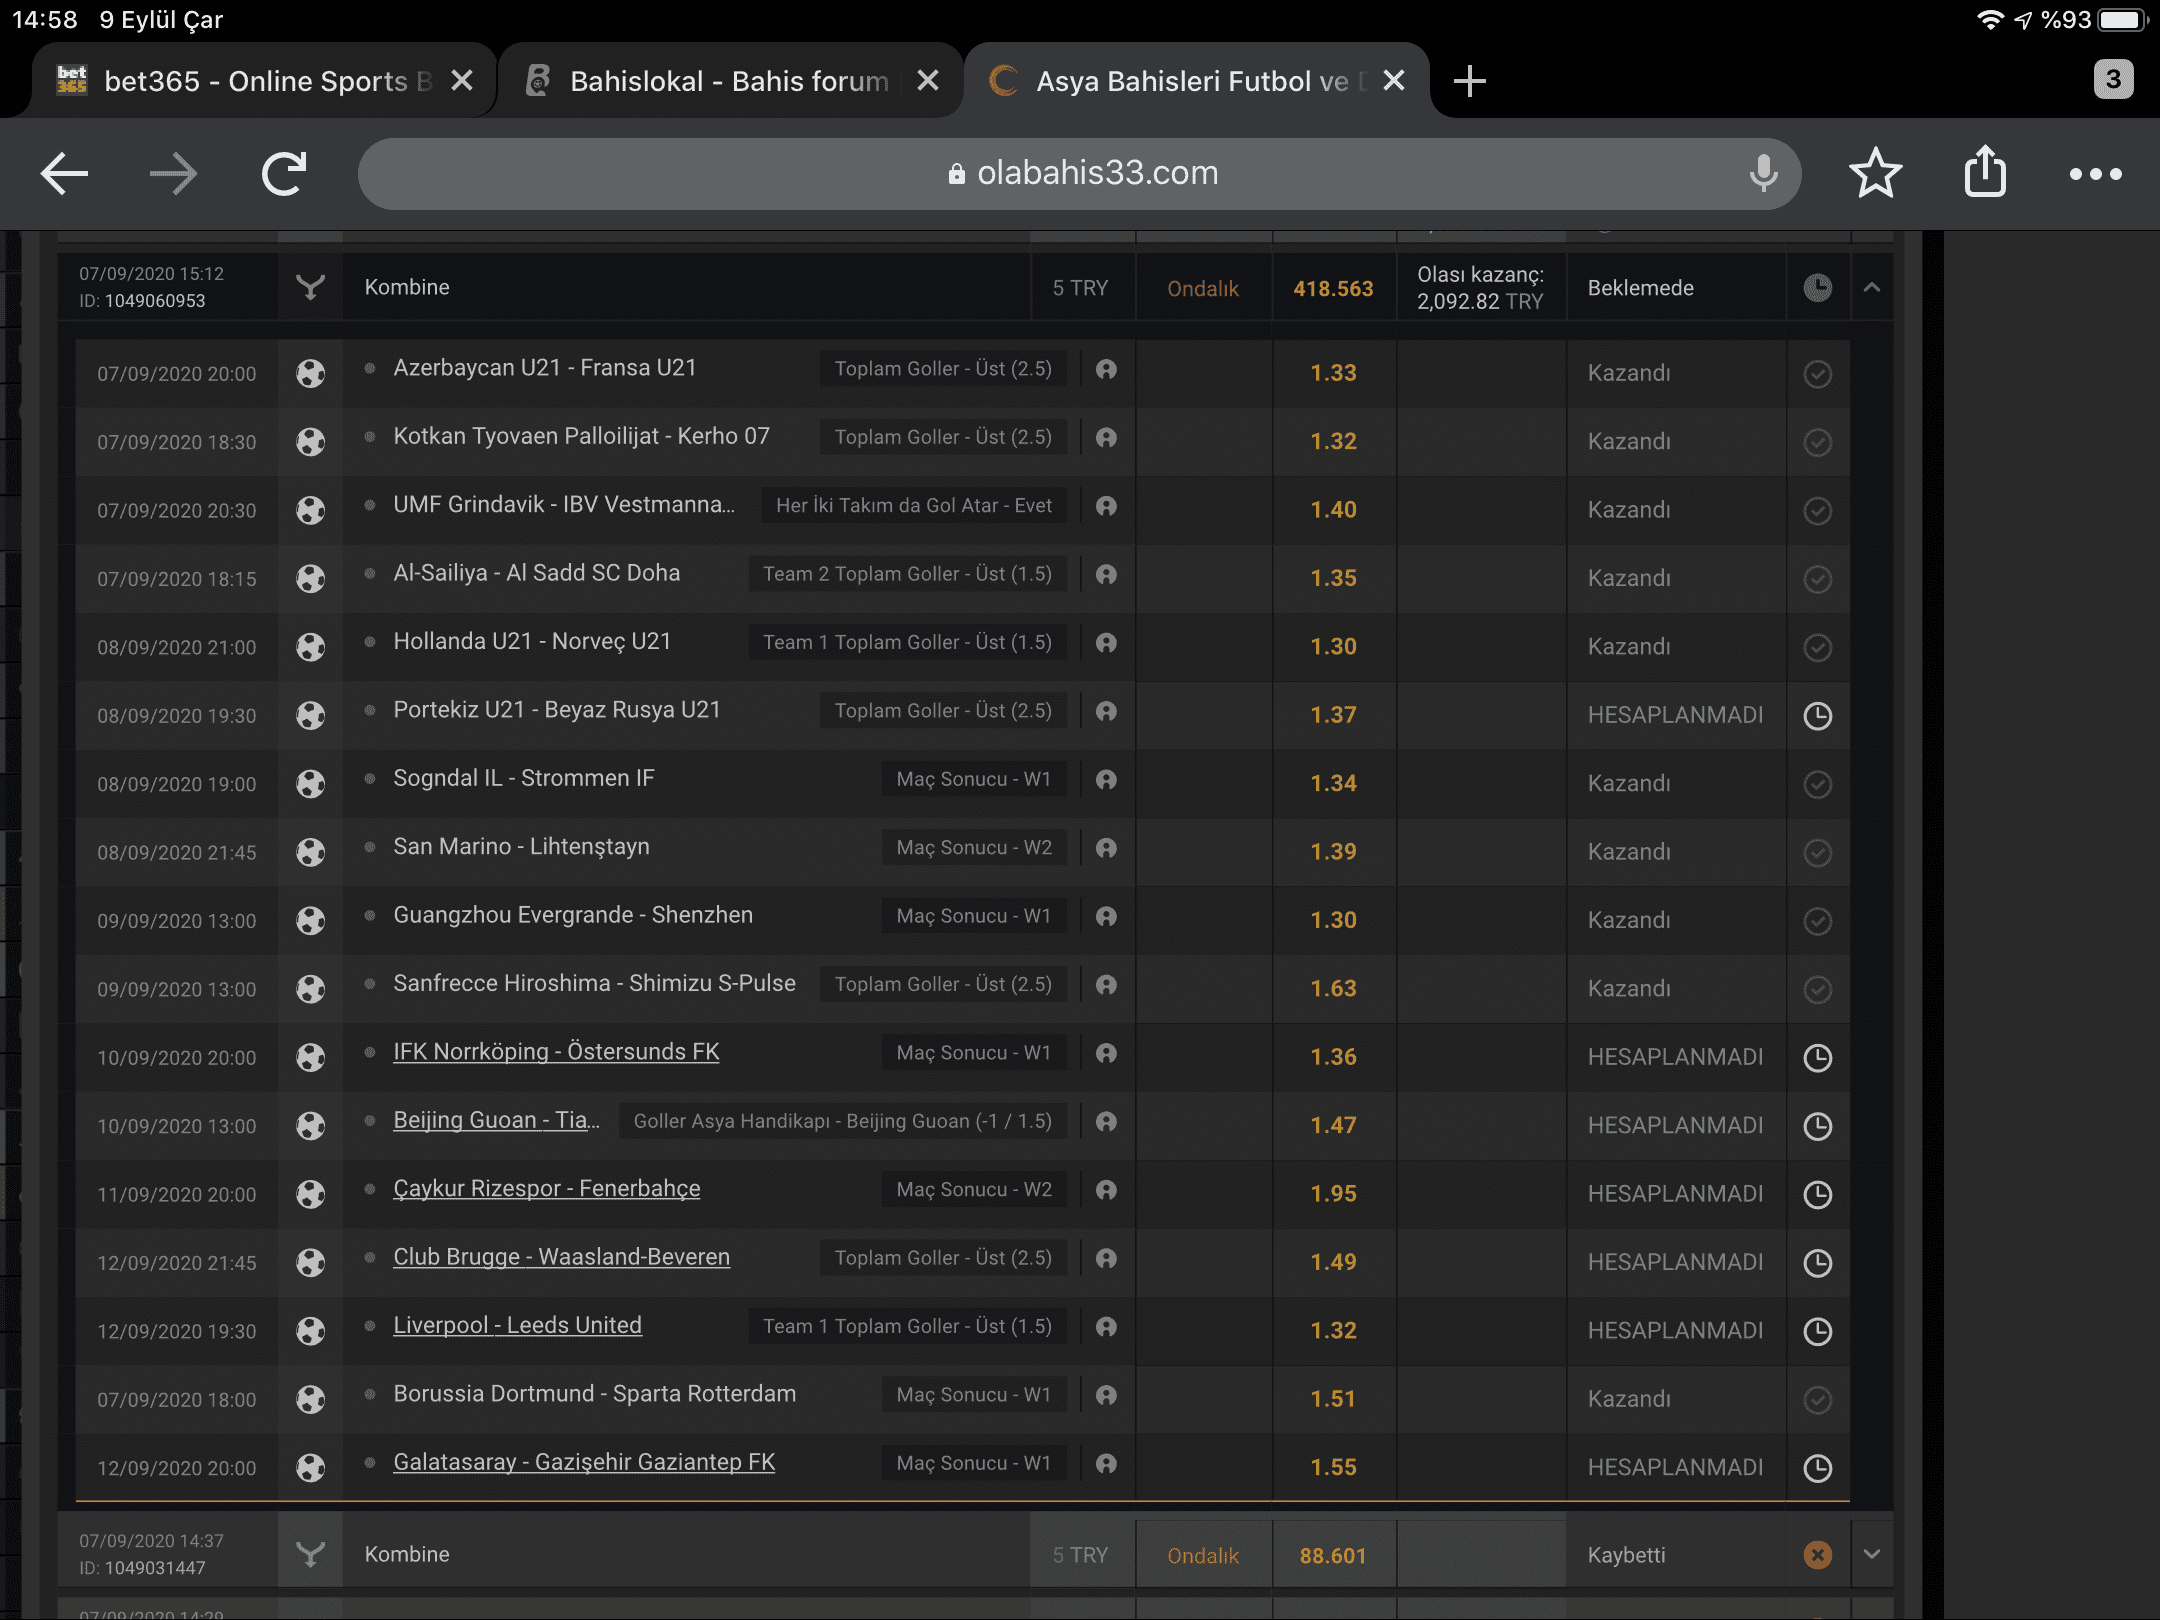Go back with the browser back arrow
2160x1620 pixels.
point(65,174)
